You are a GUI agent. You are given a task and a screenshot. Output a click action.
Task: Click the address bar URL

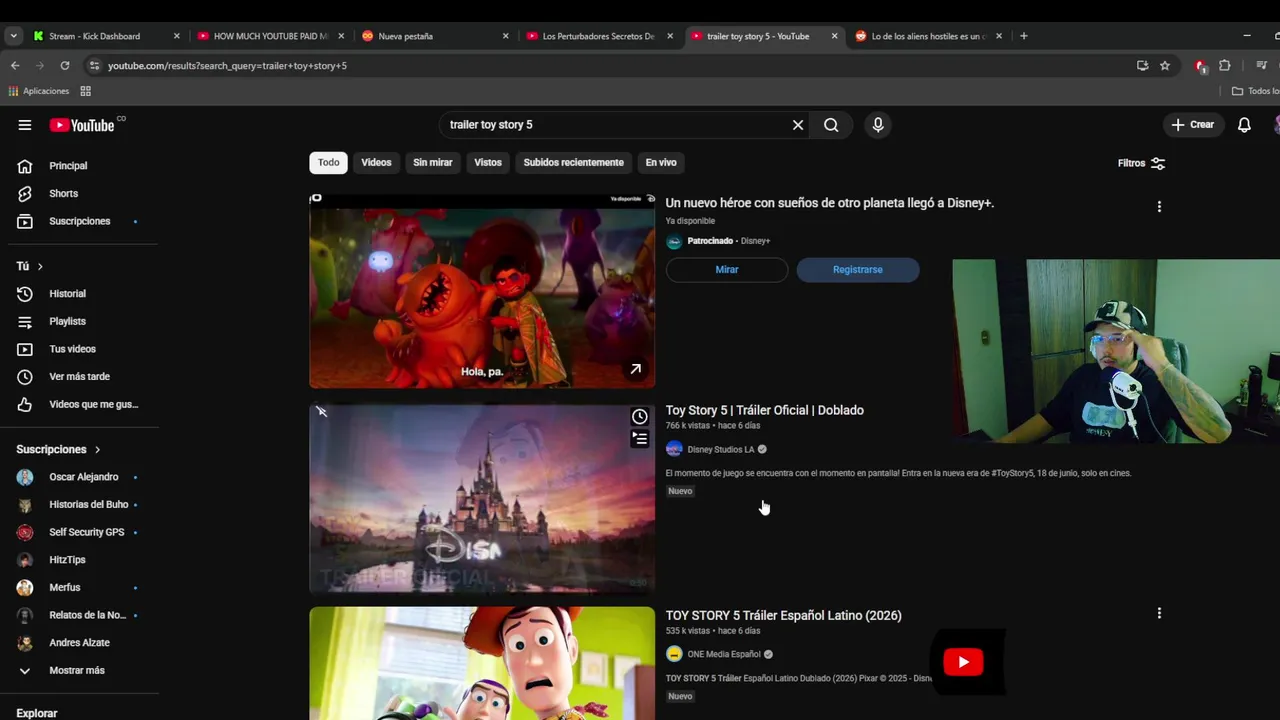coord(227,66)
